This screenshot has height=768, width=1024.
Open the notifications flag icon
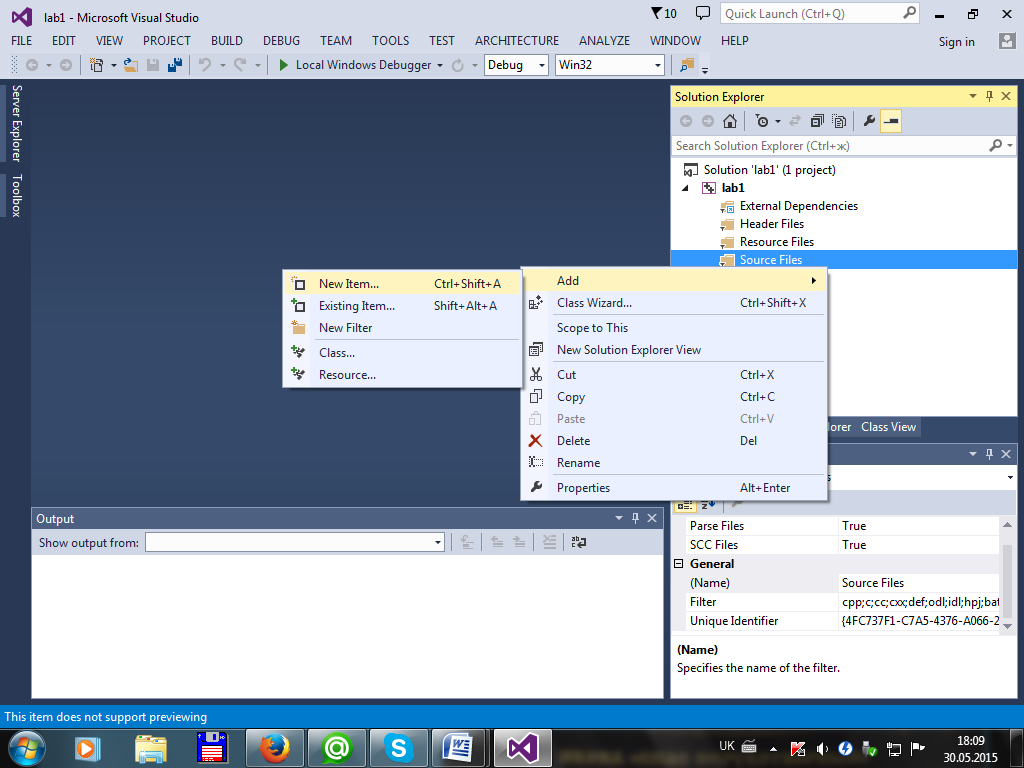pyautogui.click(x=664, y=14)
